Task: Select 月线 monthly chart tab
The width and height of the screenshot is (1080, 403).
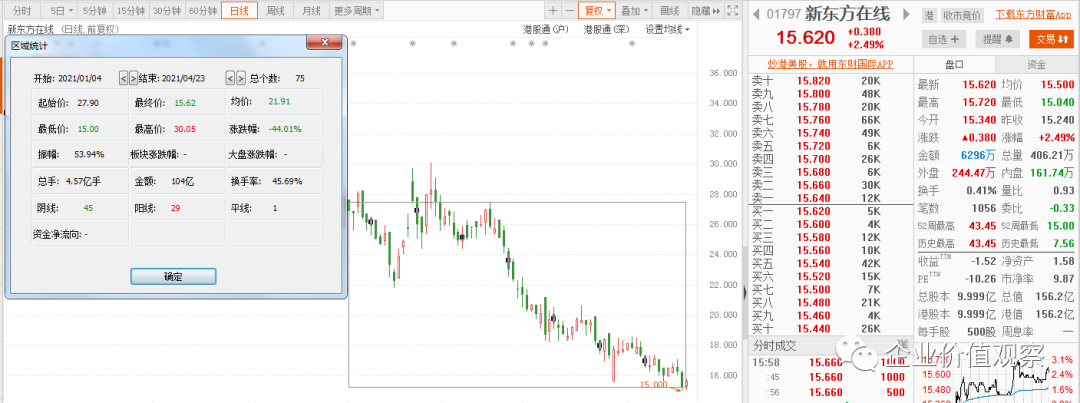Action: (311, 11)
